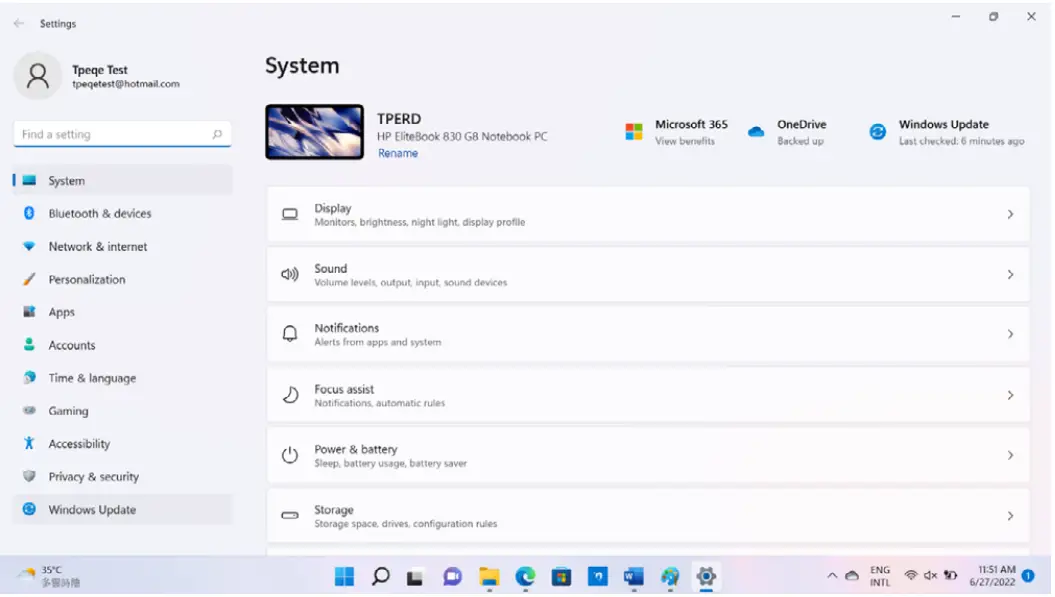Open Microsoft Teams chat from the taskbar
This screenshot has height=597, width=1055.
(451, 576)
